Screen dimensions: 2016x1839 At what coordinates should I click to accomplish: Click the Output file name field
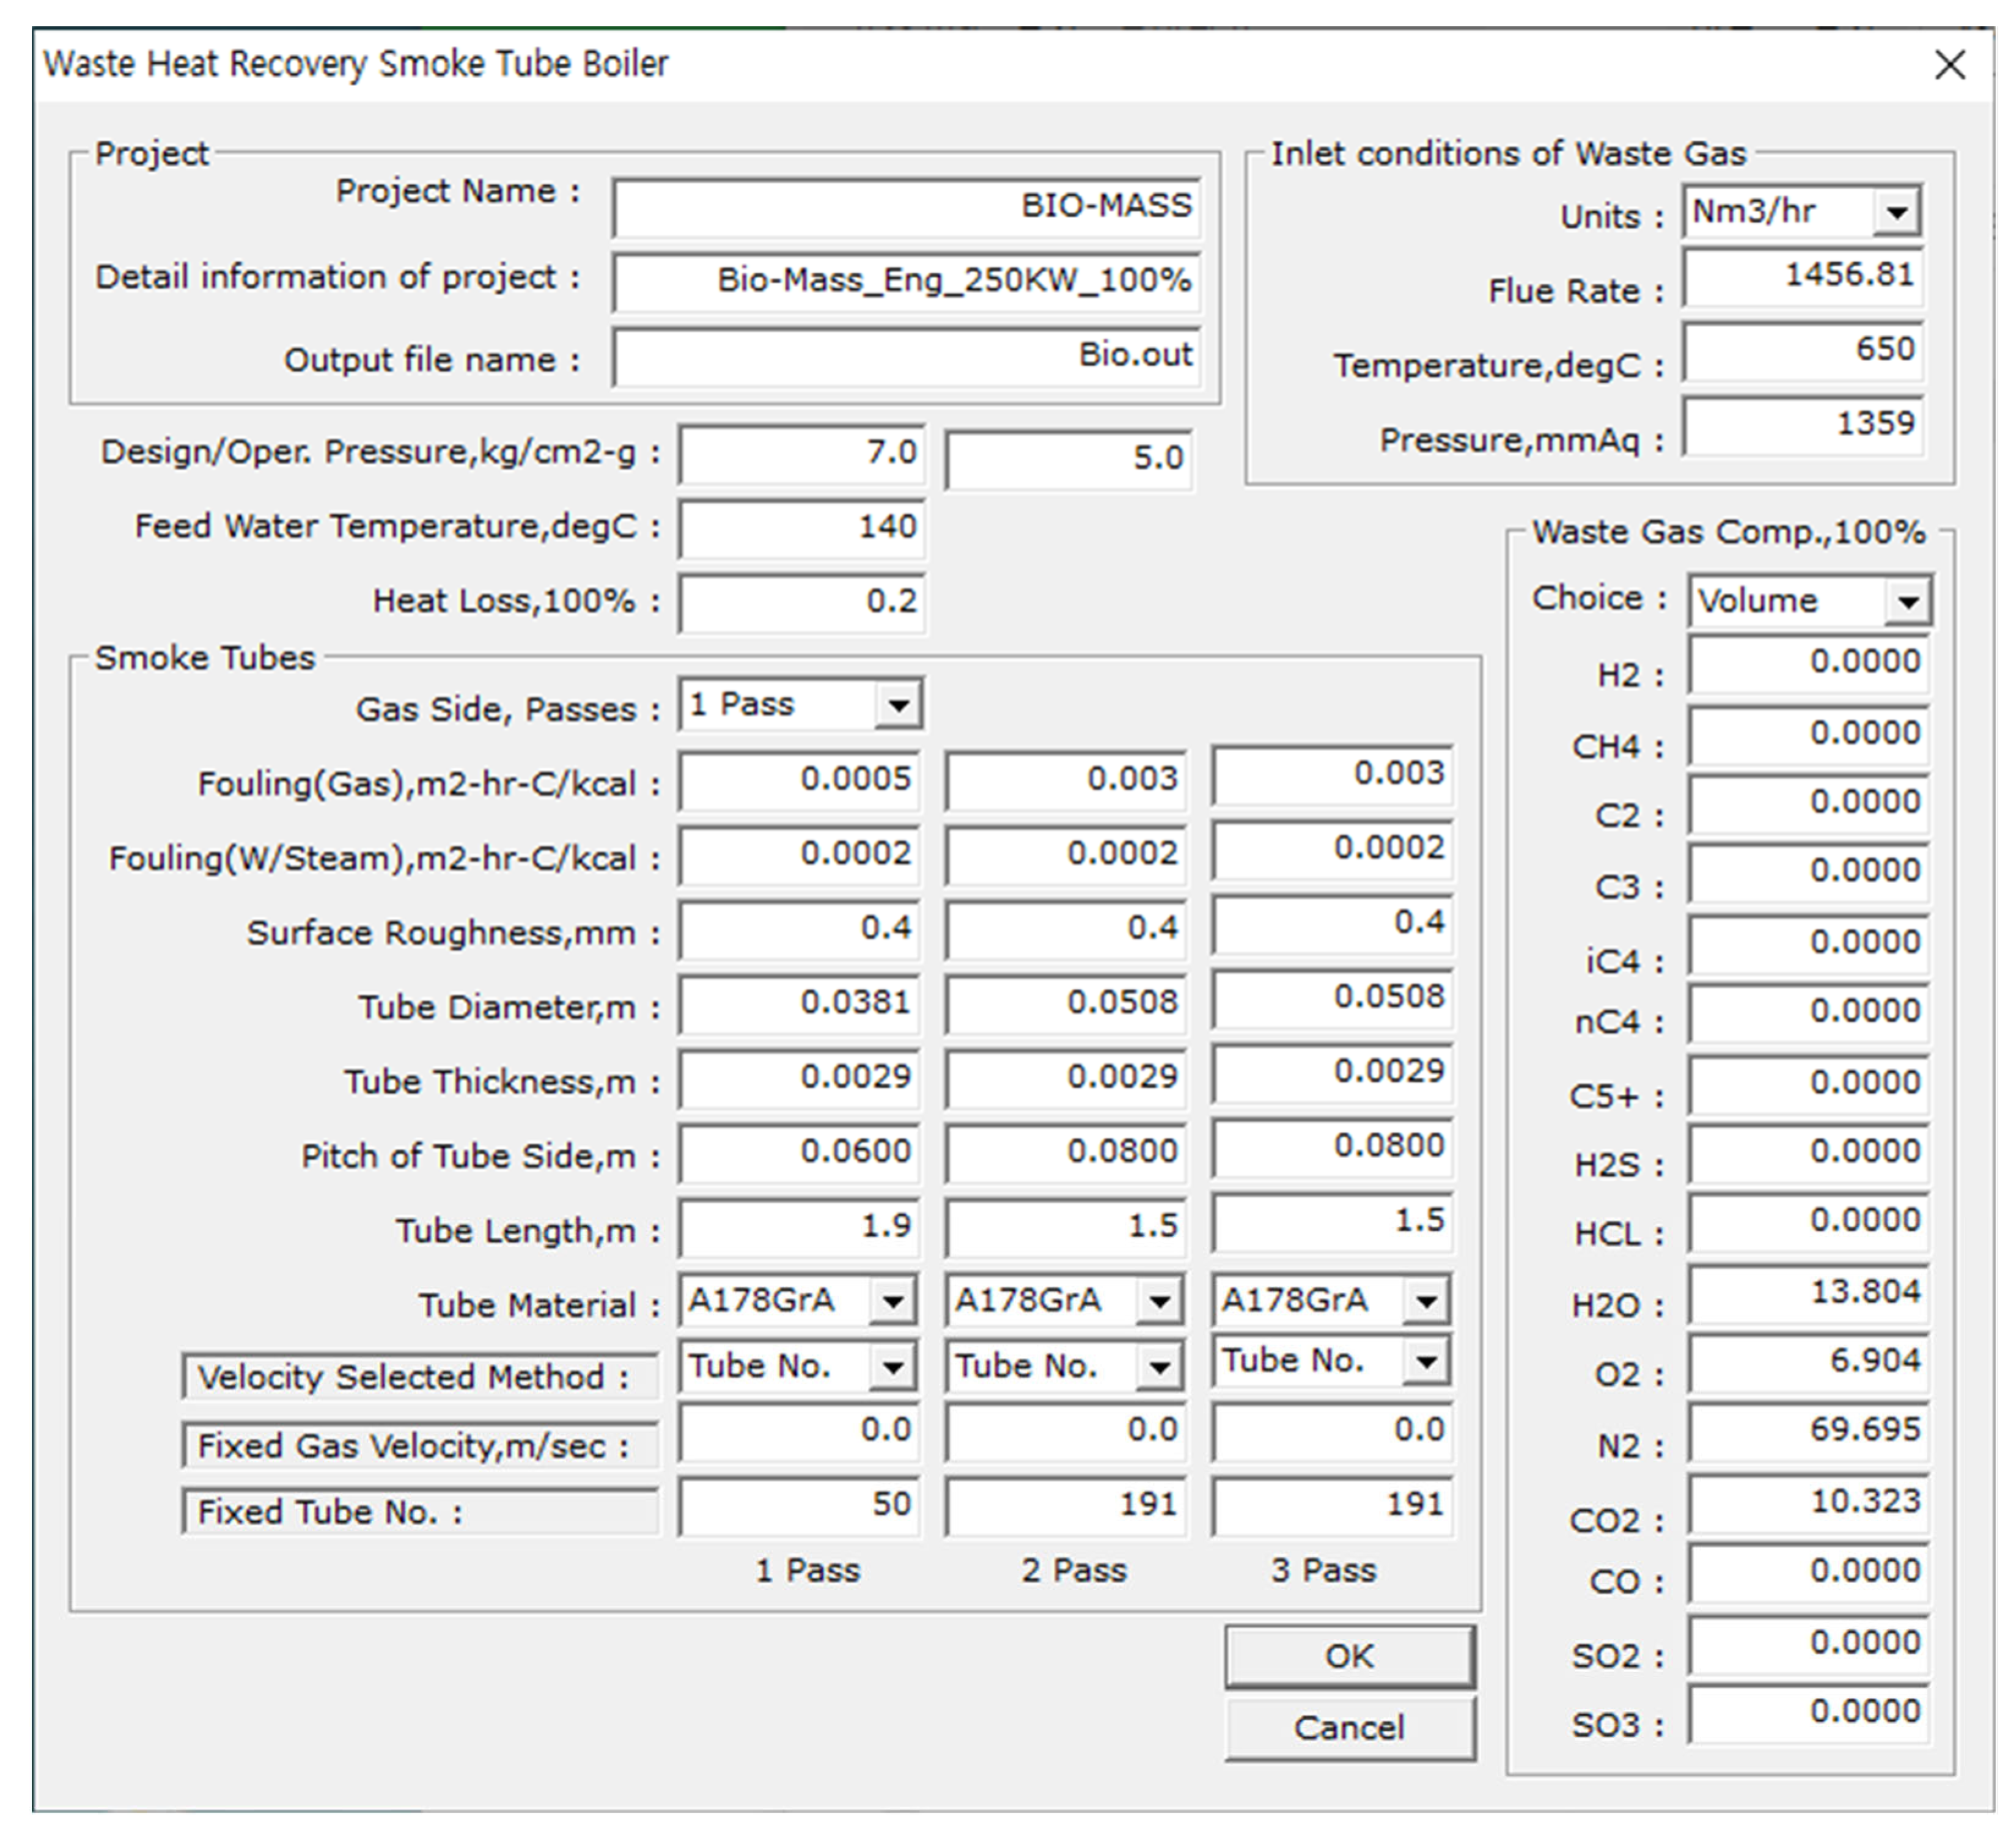point(905,356)
